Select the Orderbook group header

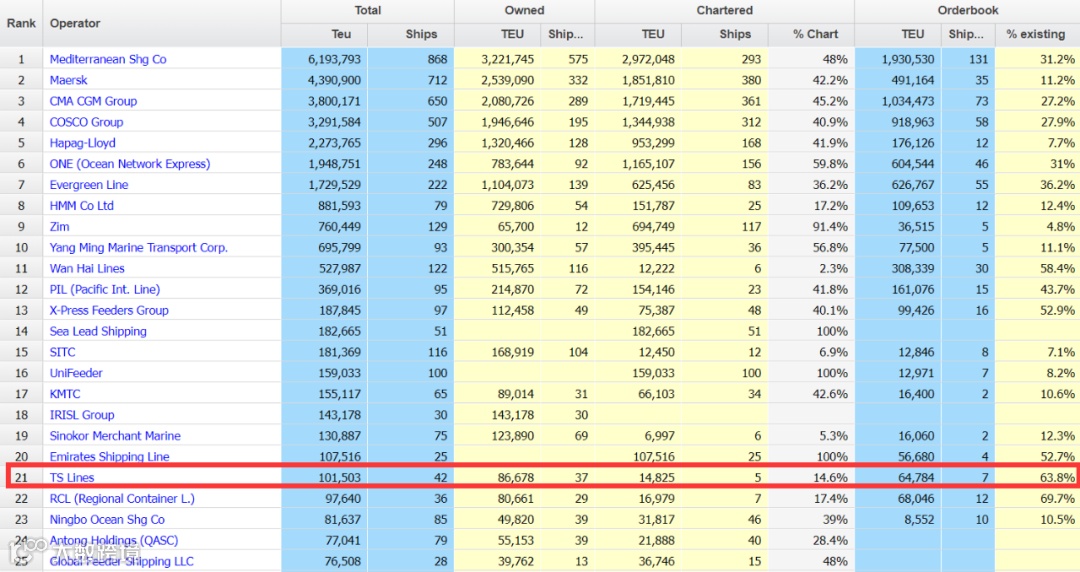(967, 11)
